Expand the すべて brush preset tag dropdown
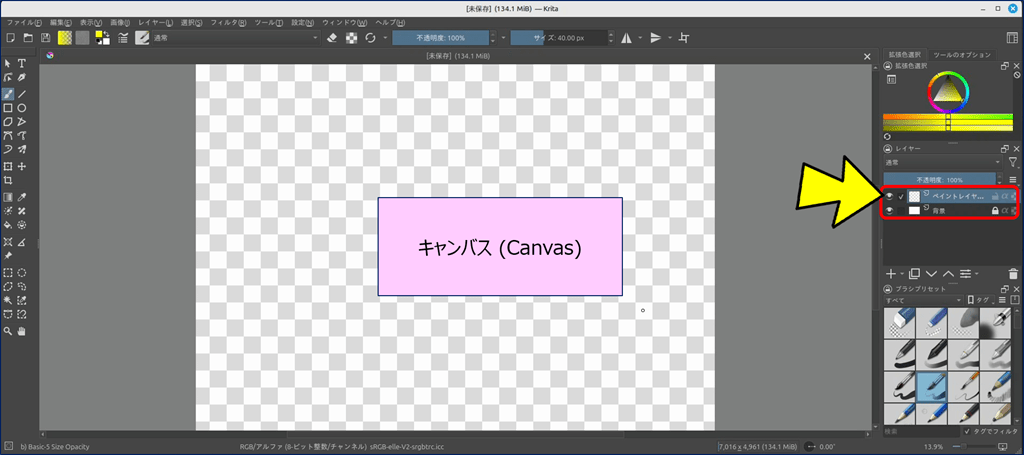Viewport: 1024px width, 455px height. pos(922,299)
